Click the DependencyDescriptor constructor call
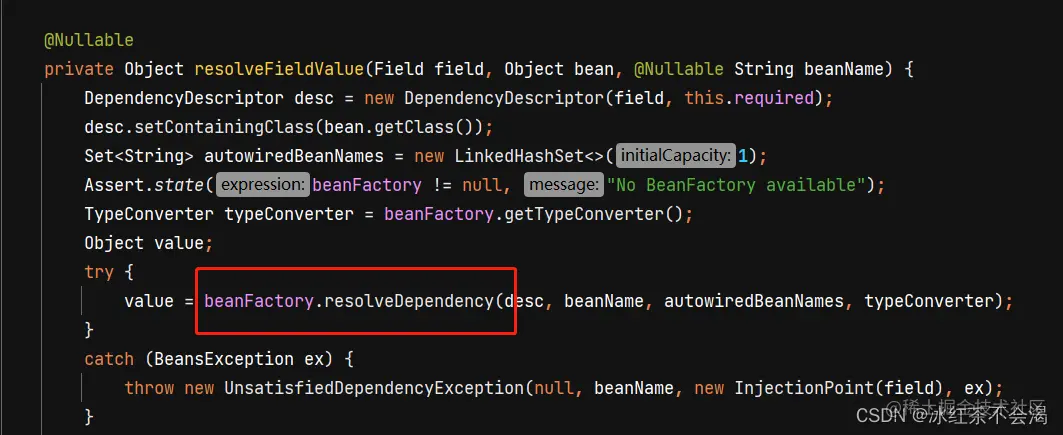The height and width of the screenshot is (435, 1063). (x=504, y=98)
